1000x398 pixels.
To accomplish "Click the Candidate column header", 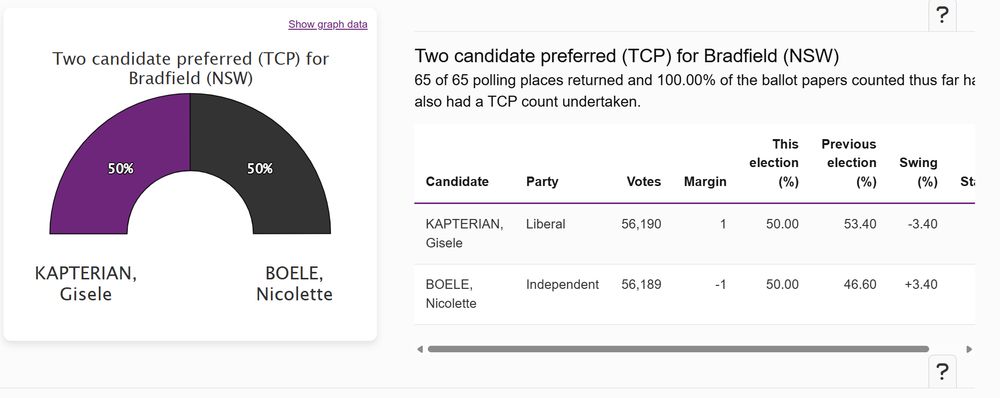I will click(x=457, y=182).
